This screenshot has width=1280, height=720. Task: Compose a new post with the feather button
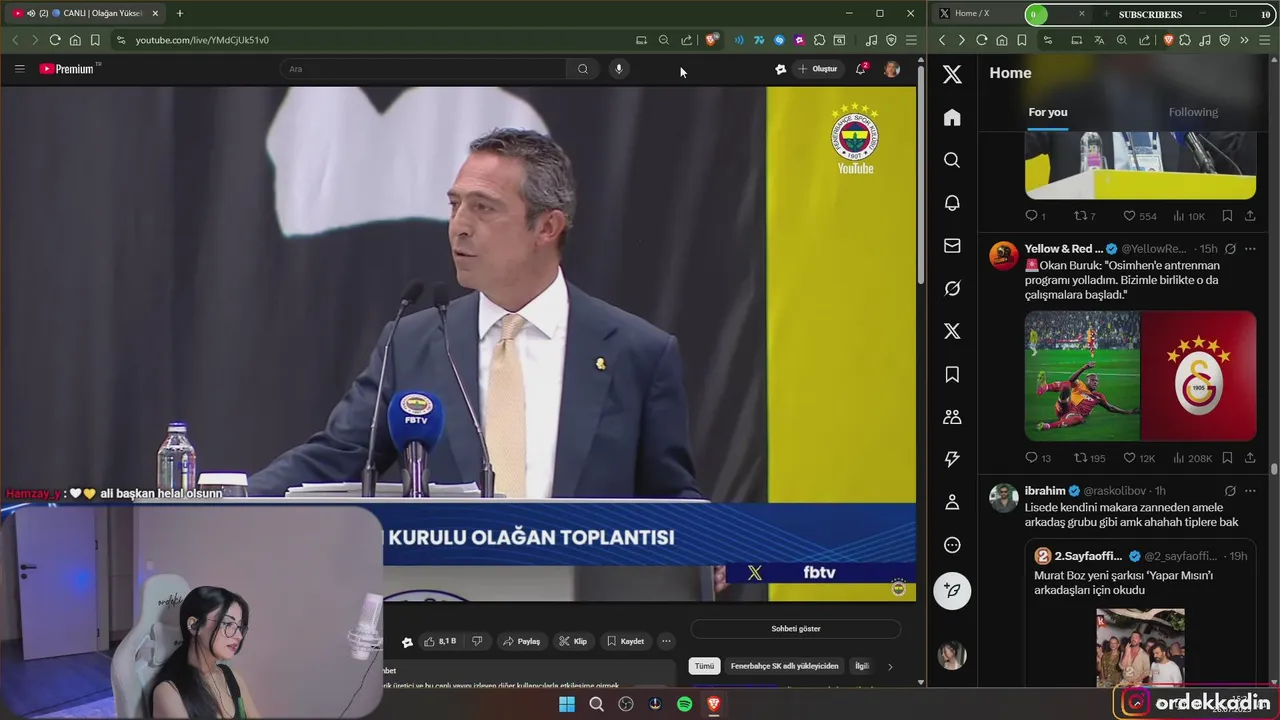952,591
